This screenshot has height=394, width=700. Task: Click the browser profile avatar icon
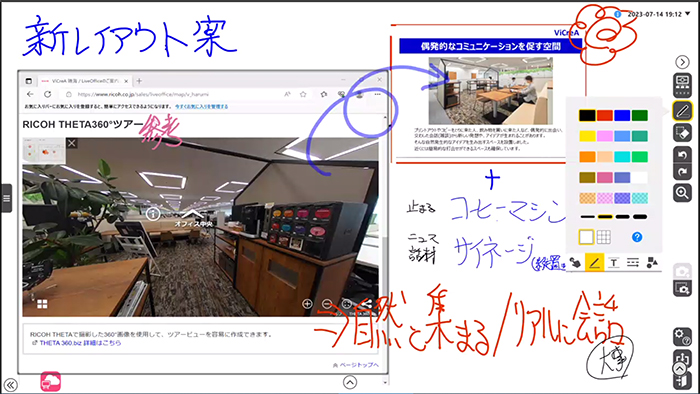point(359,94)
